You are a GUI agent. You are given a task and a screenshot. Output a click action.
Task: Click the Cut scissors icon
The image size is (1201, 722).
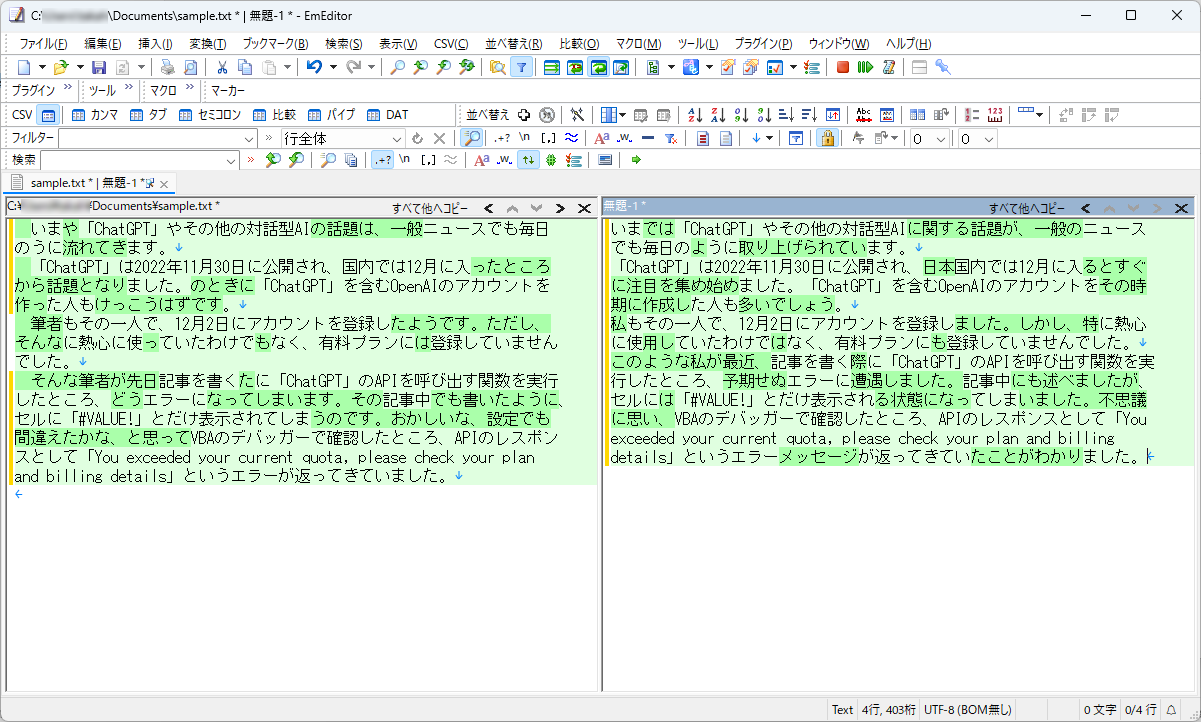222,66
